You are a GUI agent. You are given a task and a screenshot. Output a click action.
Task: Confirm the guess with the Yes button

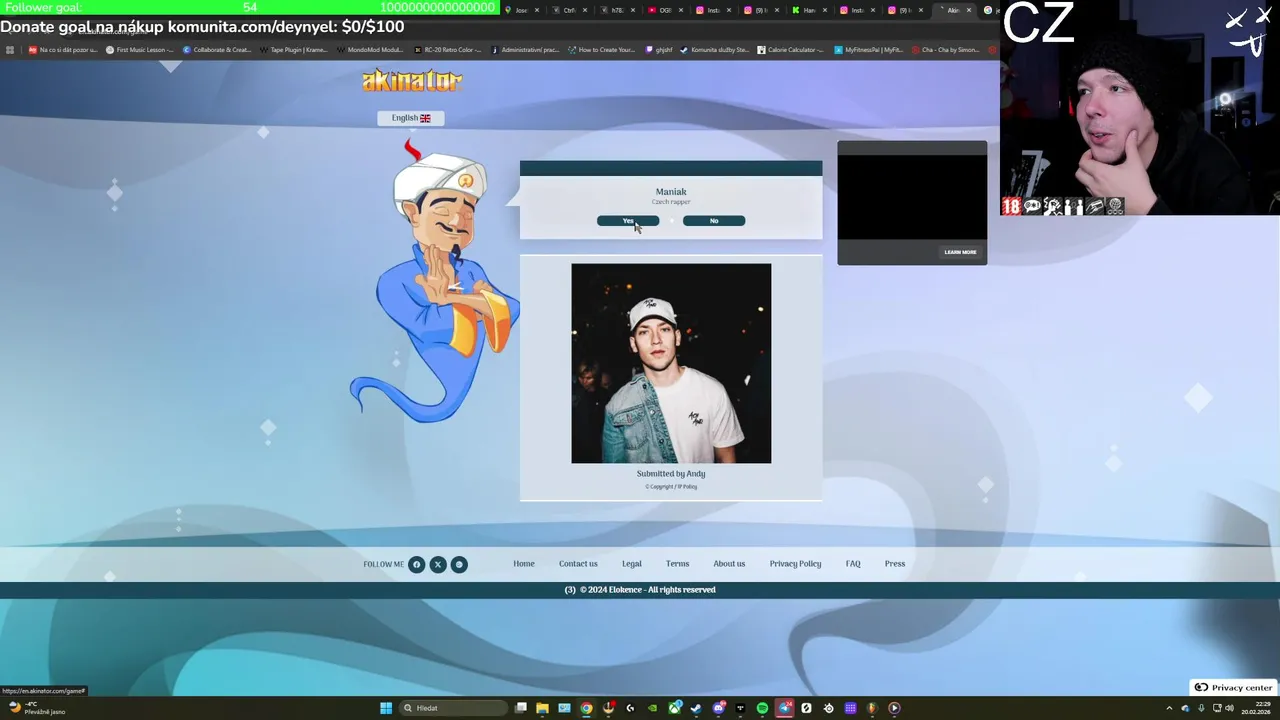coord(628,221)
